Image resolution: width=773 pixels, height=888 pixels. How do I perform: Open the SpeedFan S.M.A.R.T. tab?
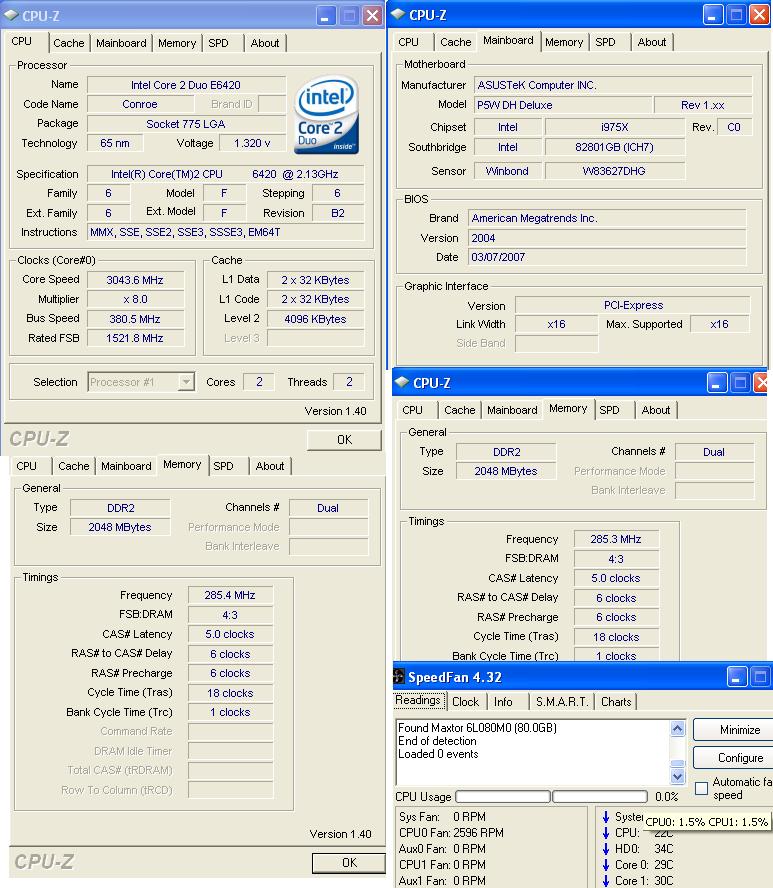pos(563,702)
